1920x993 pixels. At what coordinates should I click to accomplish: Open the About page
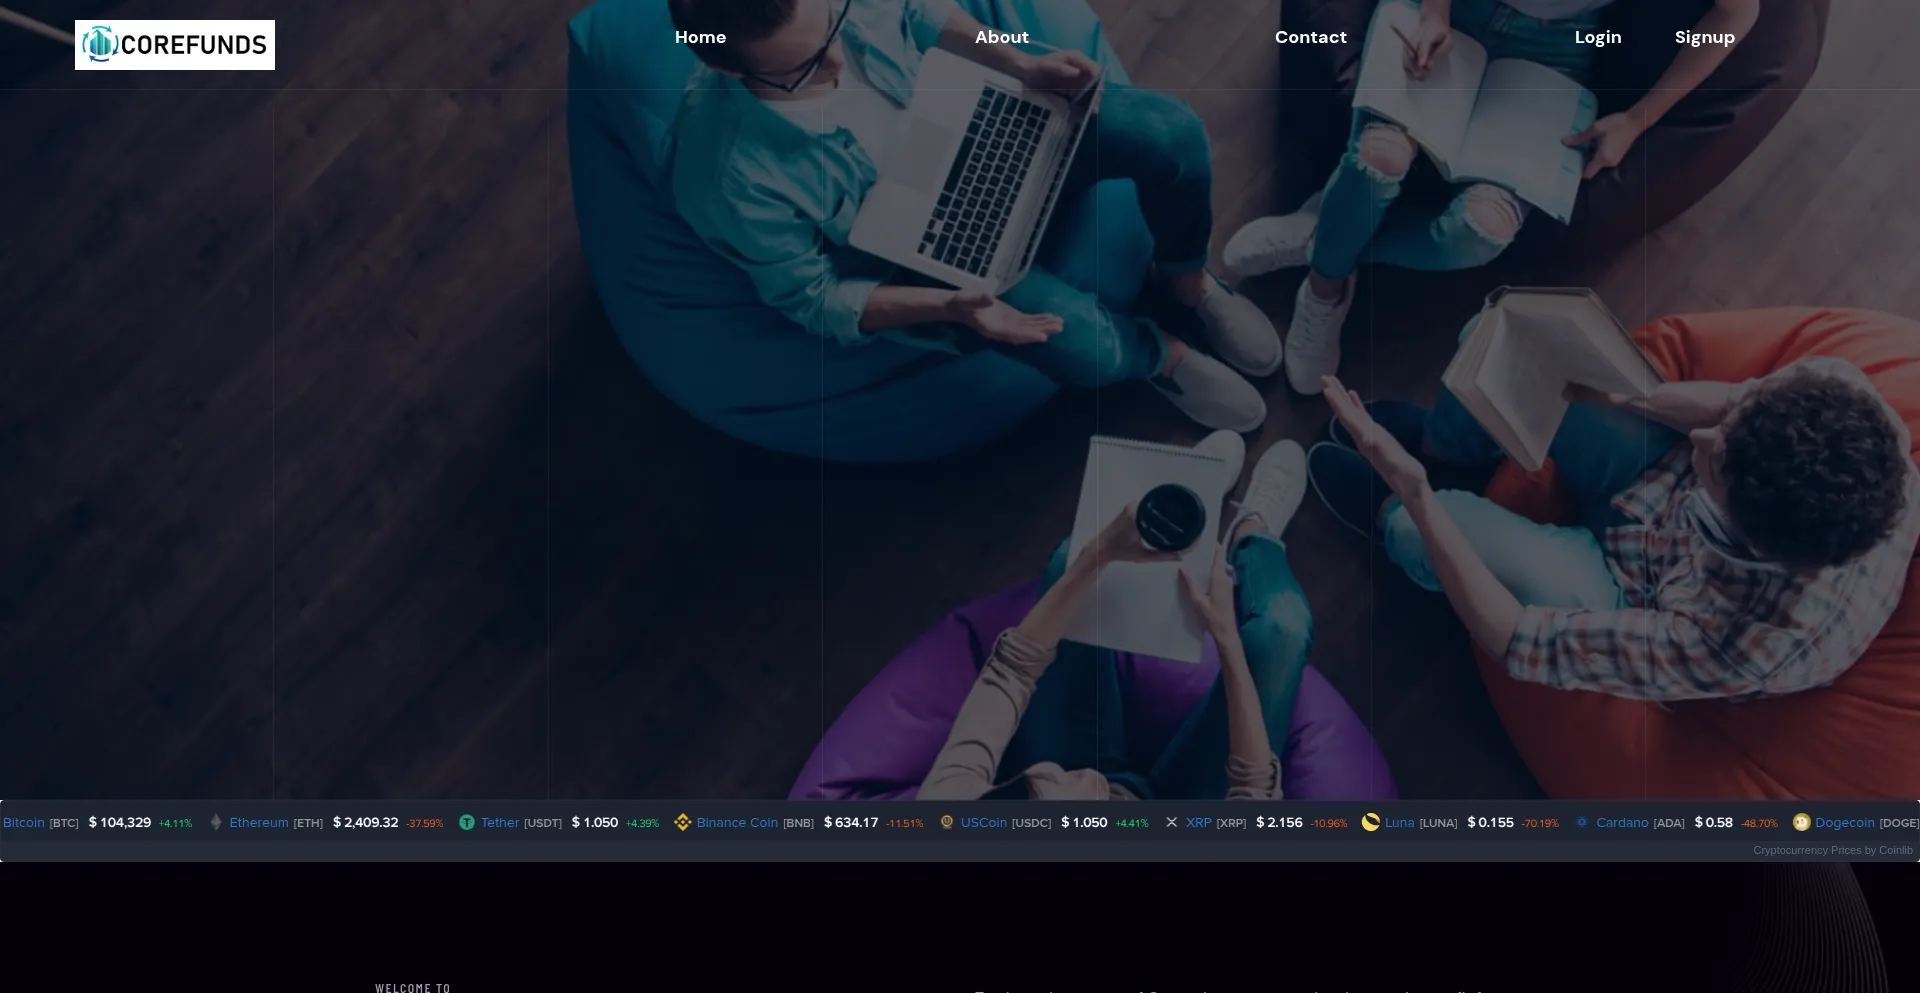click(1001, 37)
